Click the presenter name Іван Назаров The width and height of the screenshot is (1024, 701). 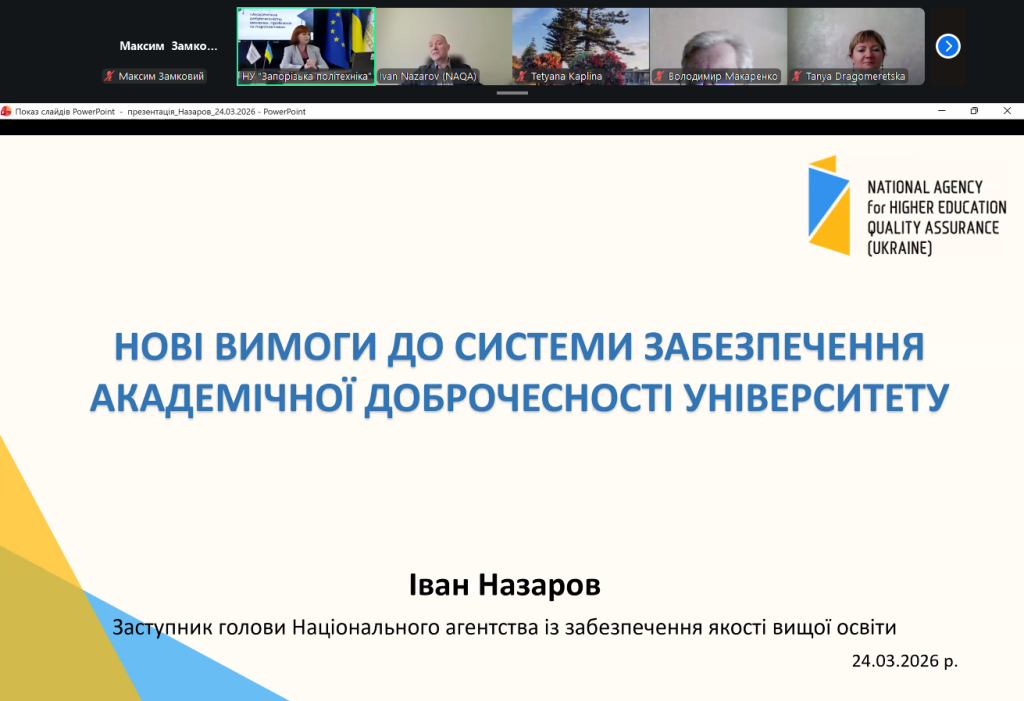[505, 584]
